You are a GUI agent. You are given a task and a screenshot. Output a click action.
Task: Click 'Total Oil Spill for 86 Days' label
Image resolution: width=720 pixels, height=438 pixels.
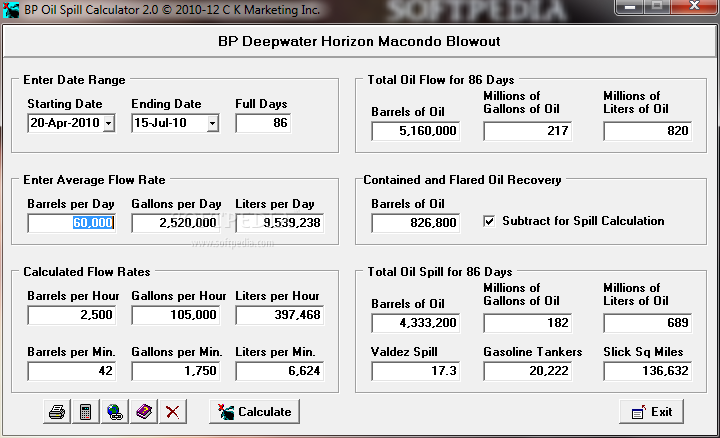click(440, 272)
